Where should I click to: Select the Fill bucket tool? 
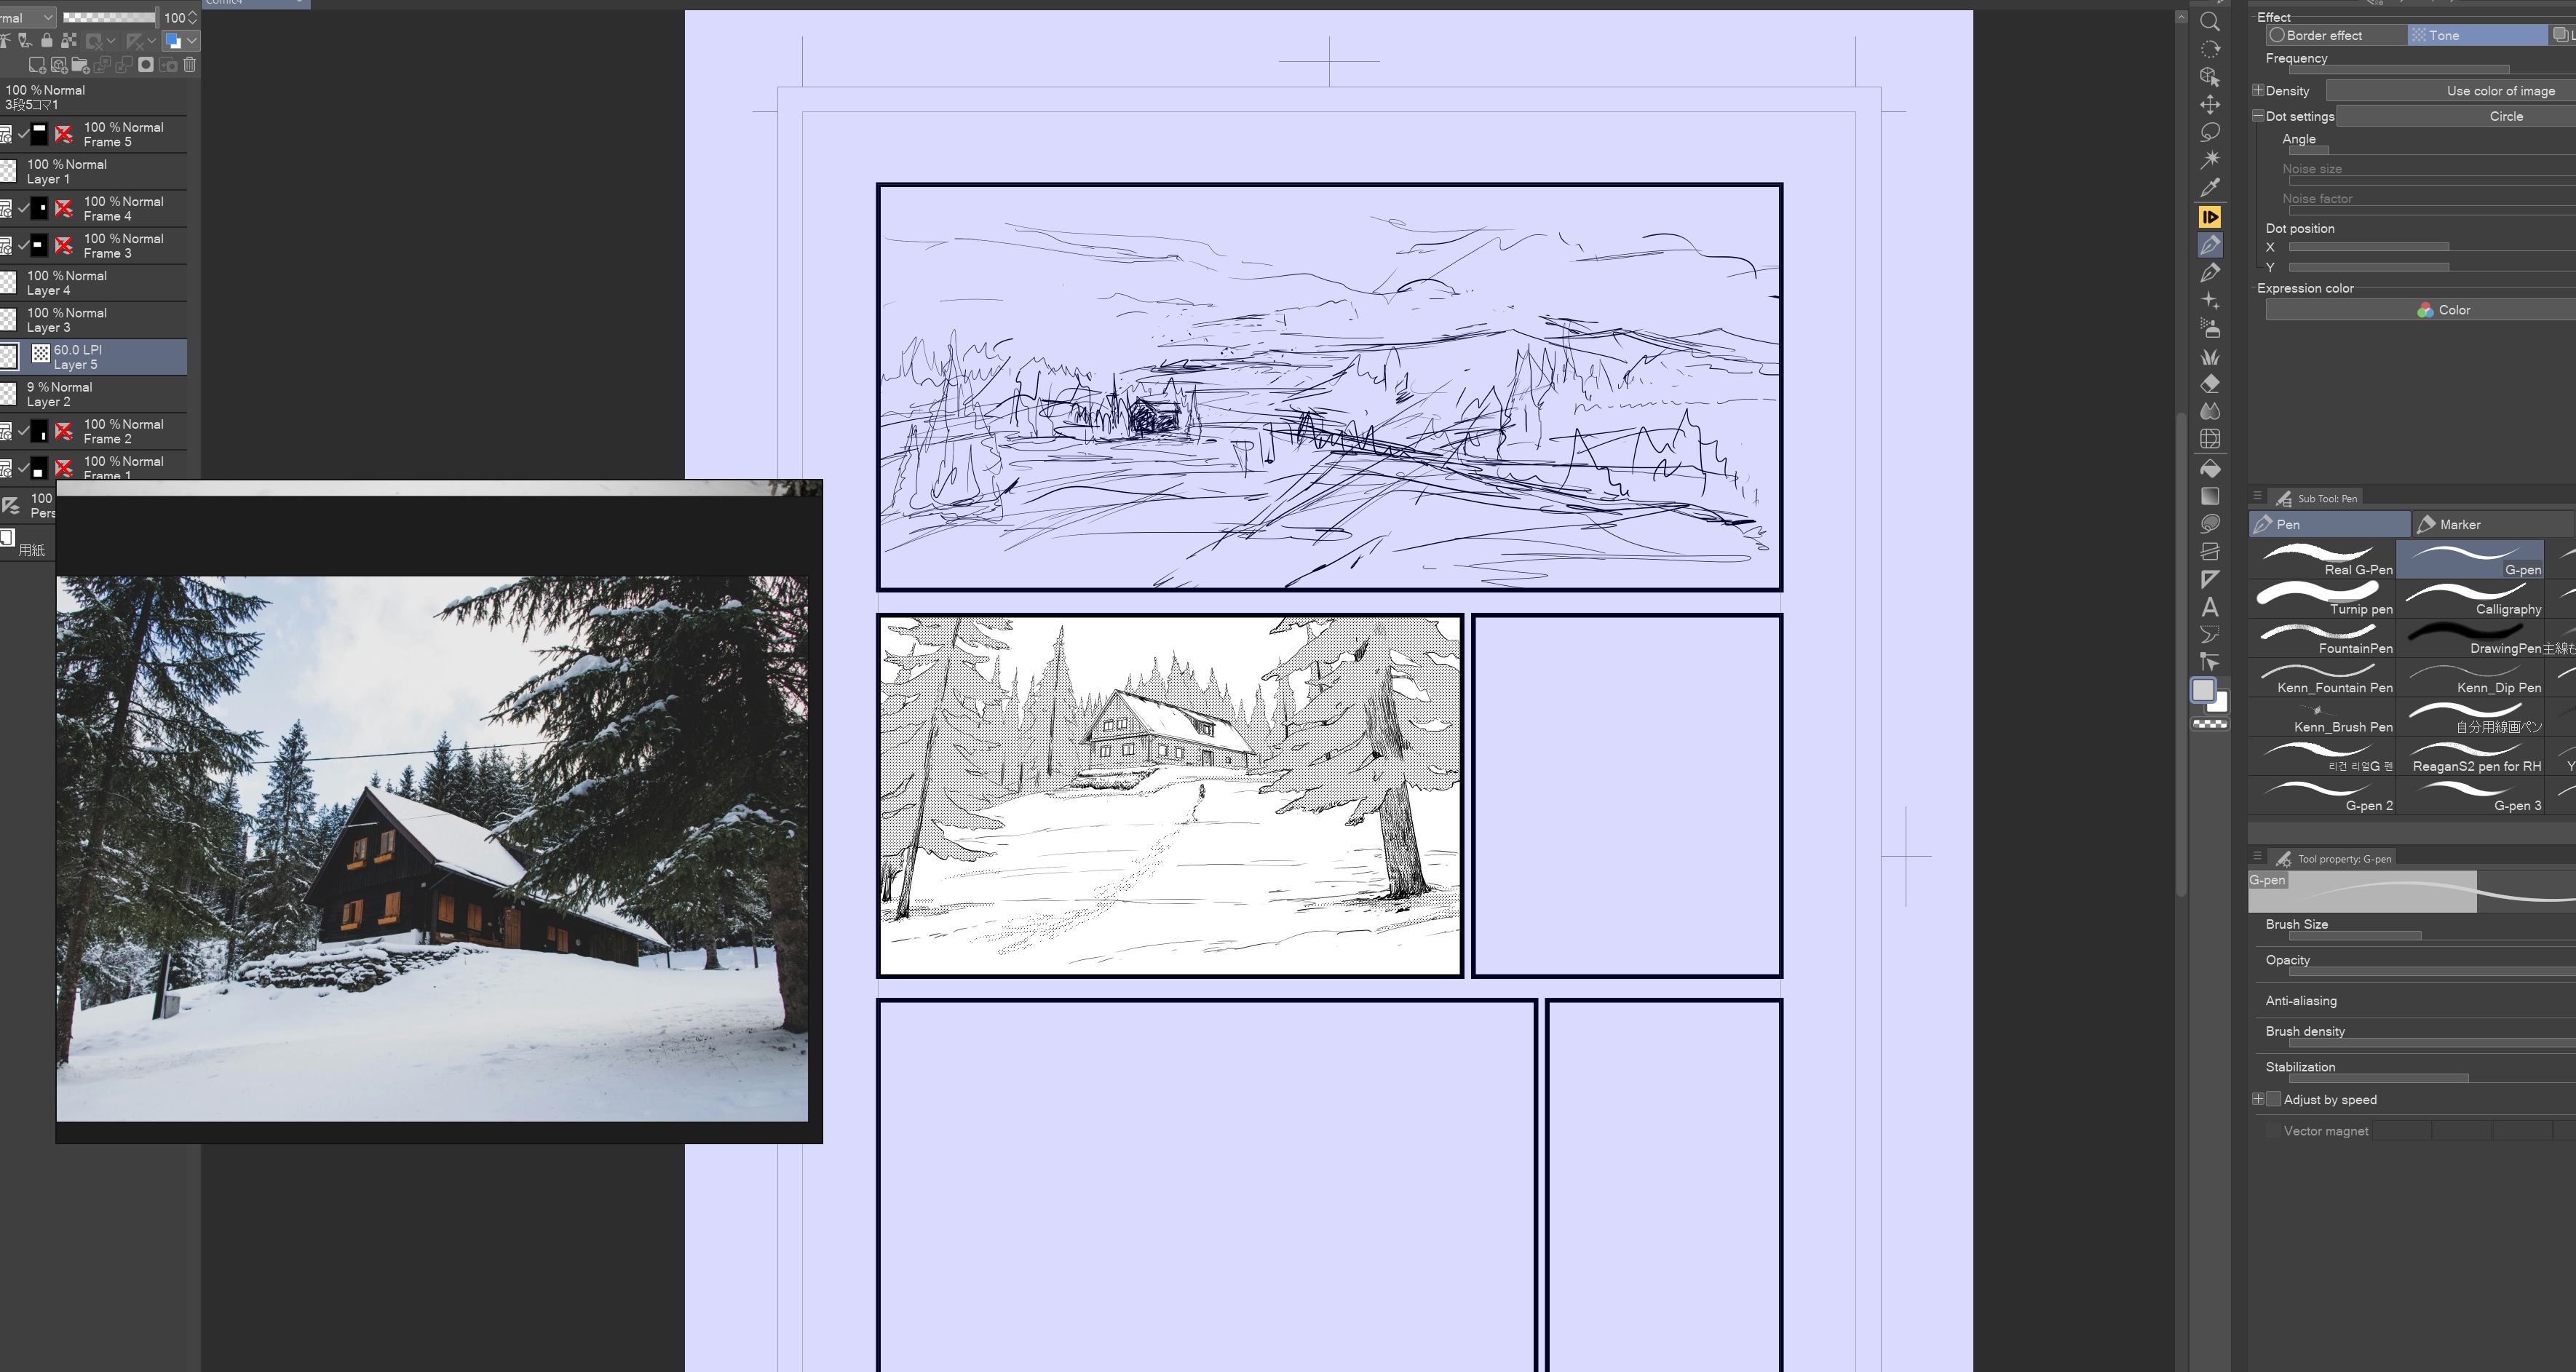click(x=2210, y=468)
